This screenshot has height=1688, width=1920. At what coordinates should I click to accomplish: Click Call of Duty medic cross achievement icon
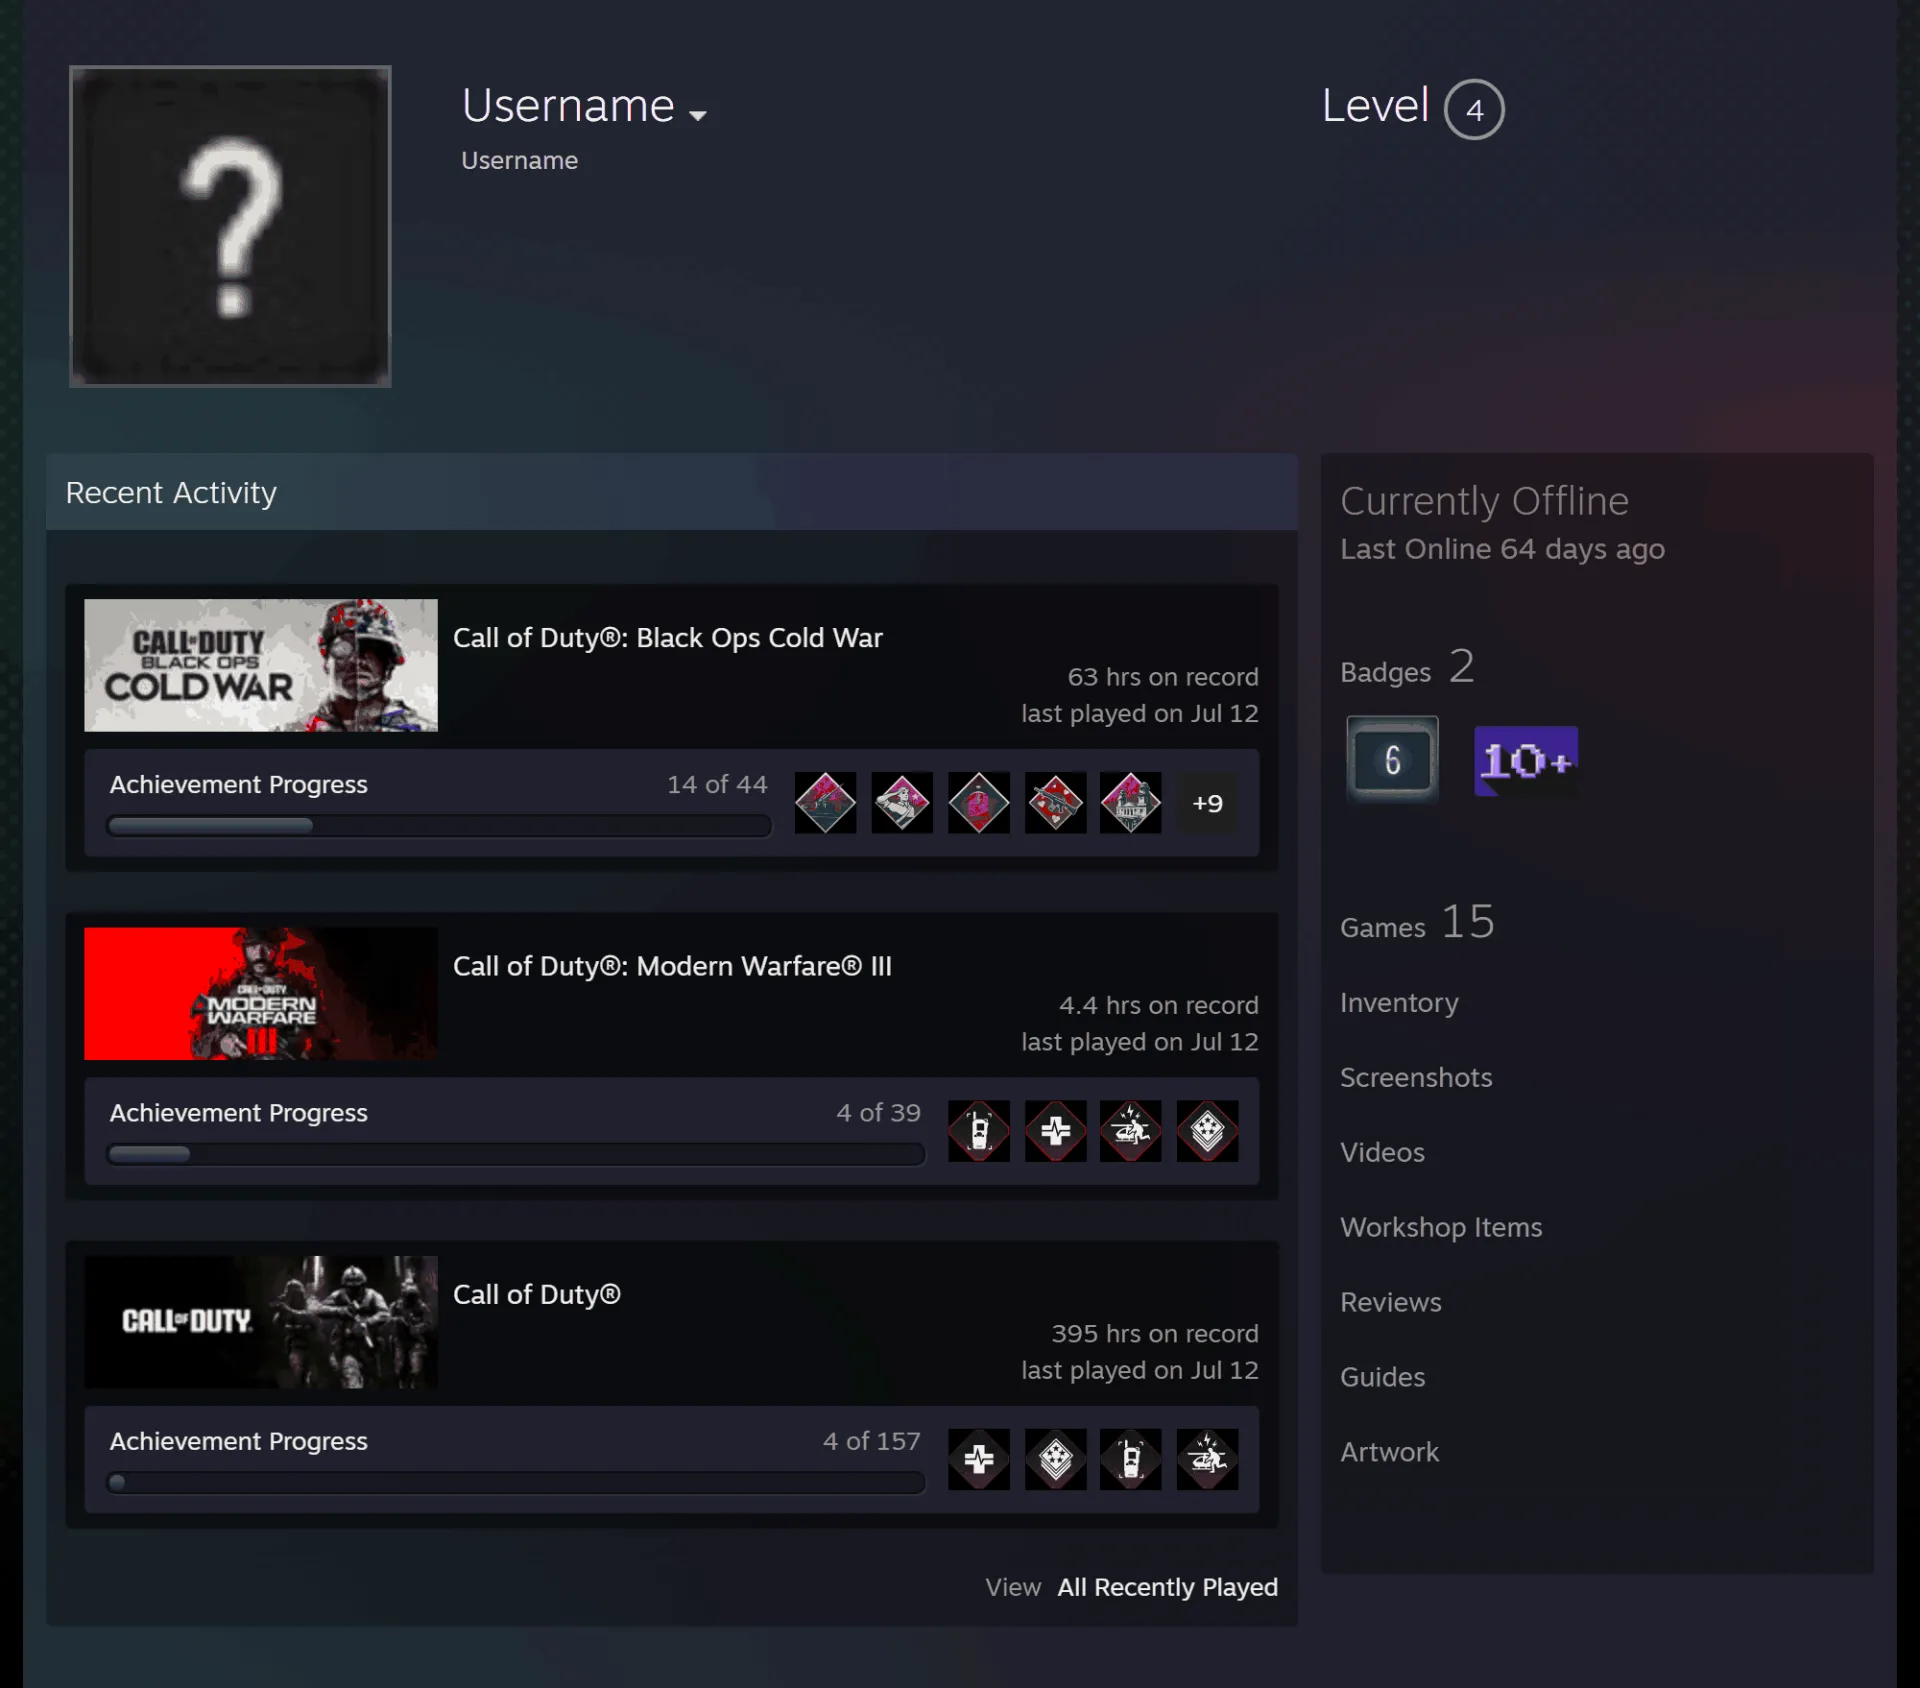tap(979, 1460)
